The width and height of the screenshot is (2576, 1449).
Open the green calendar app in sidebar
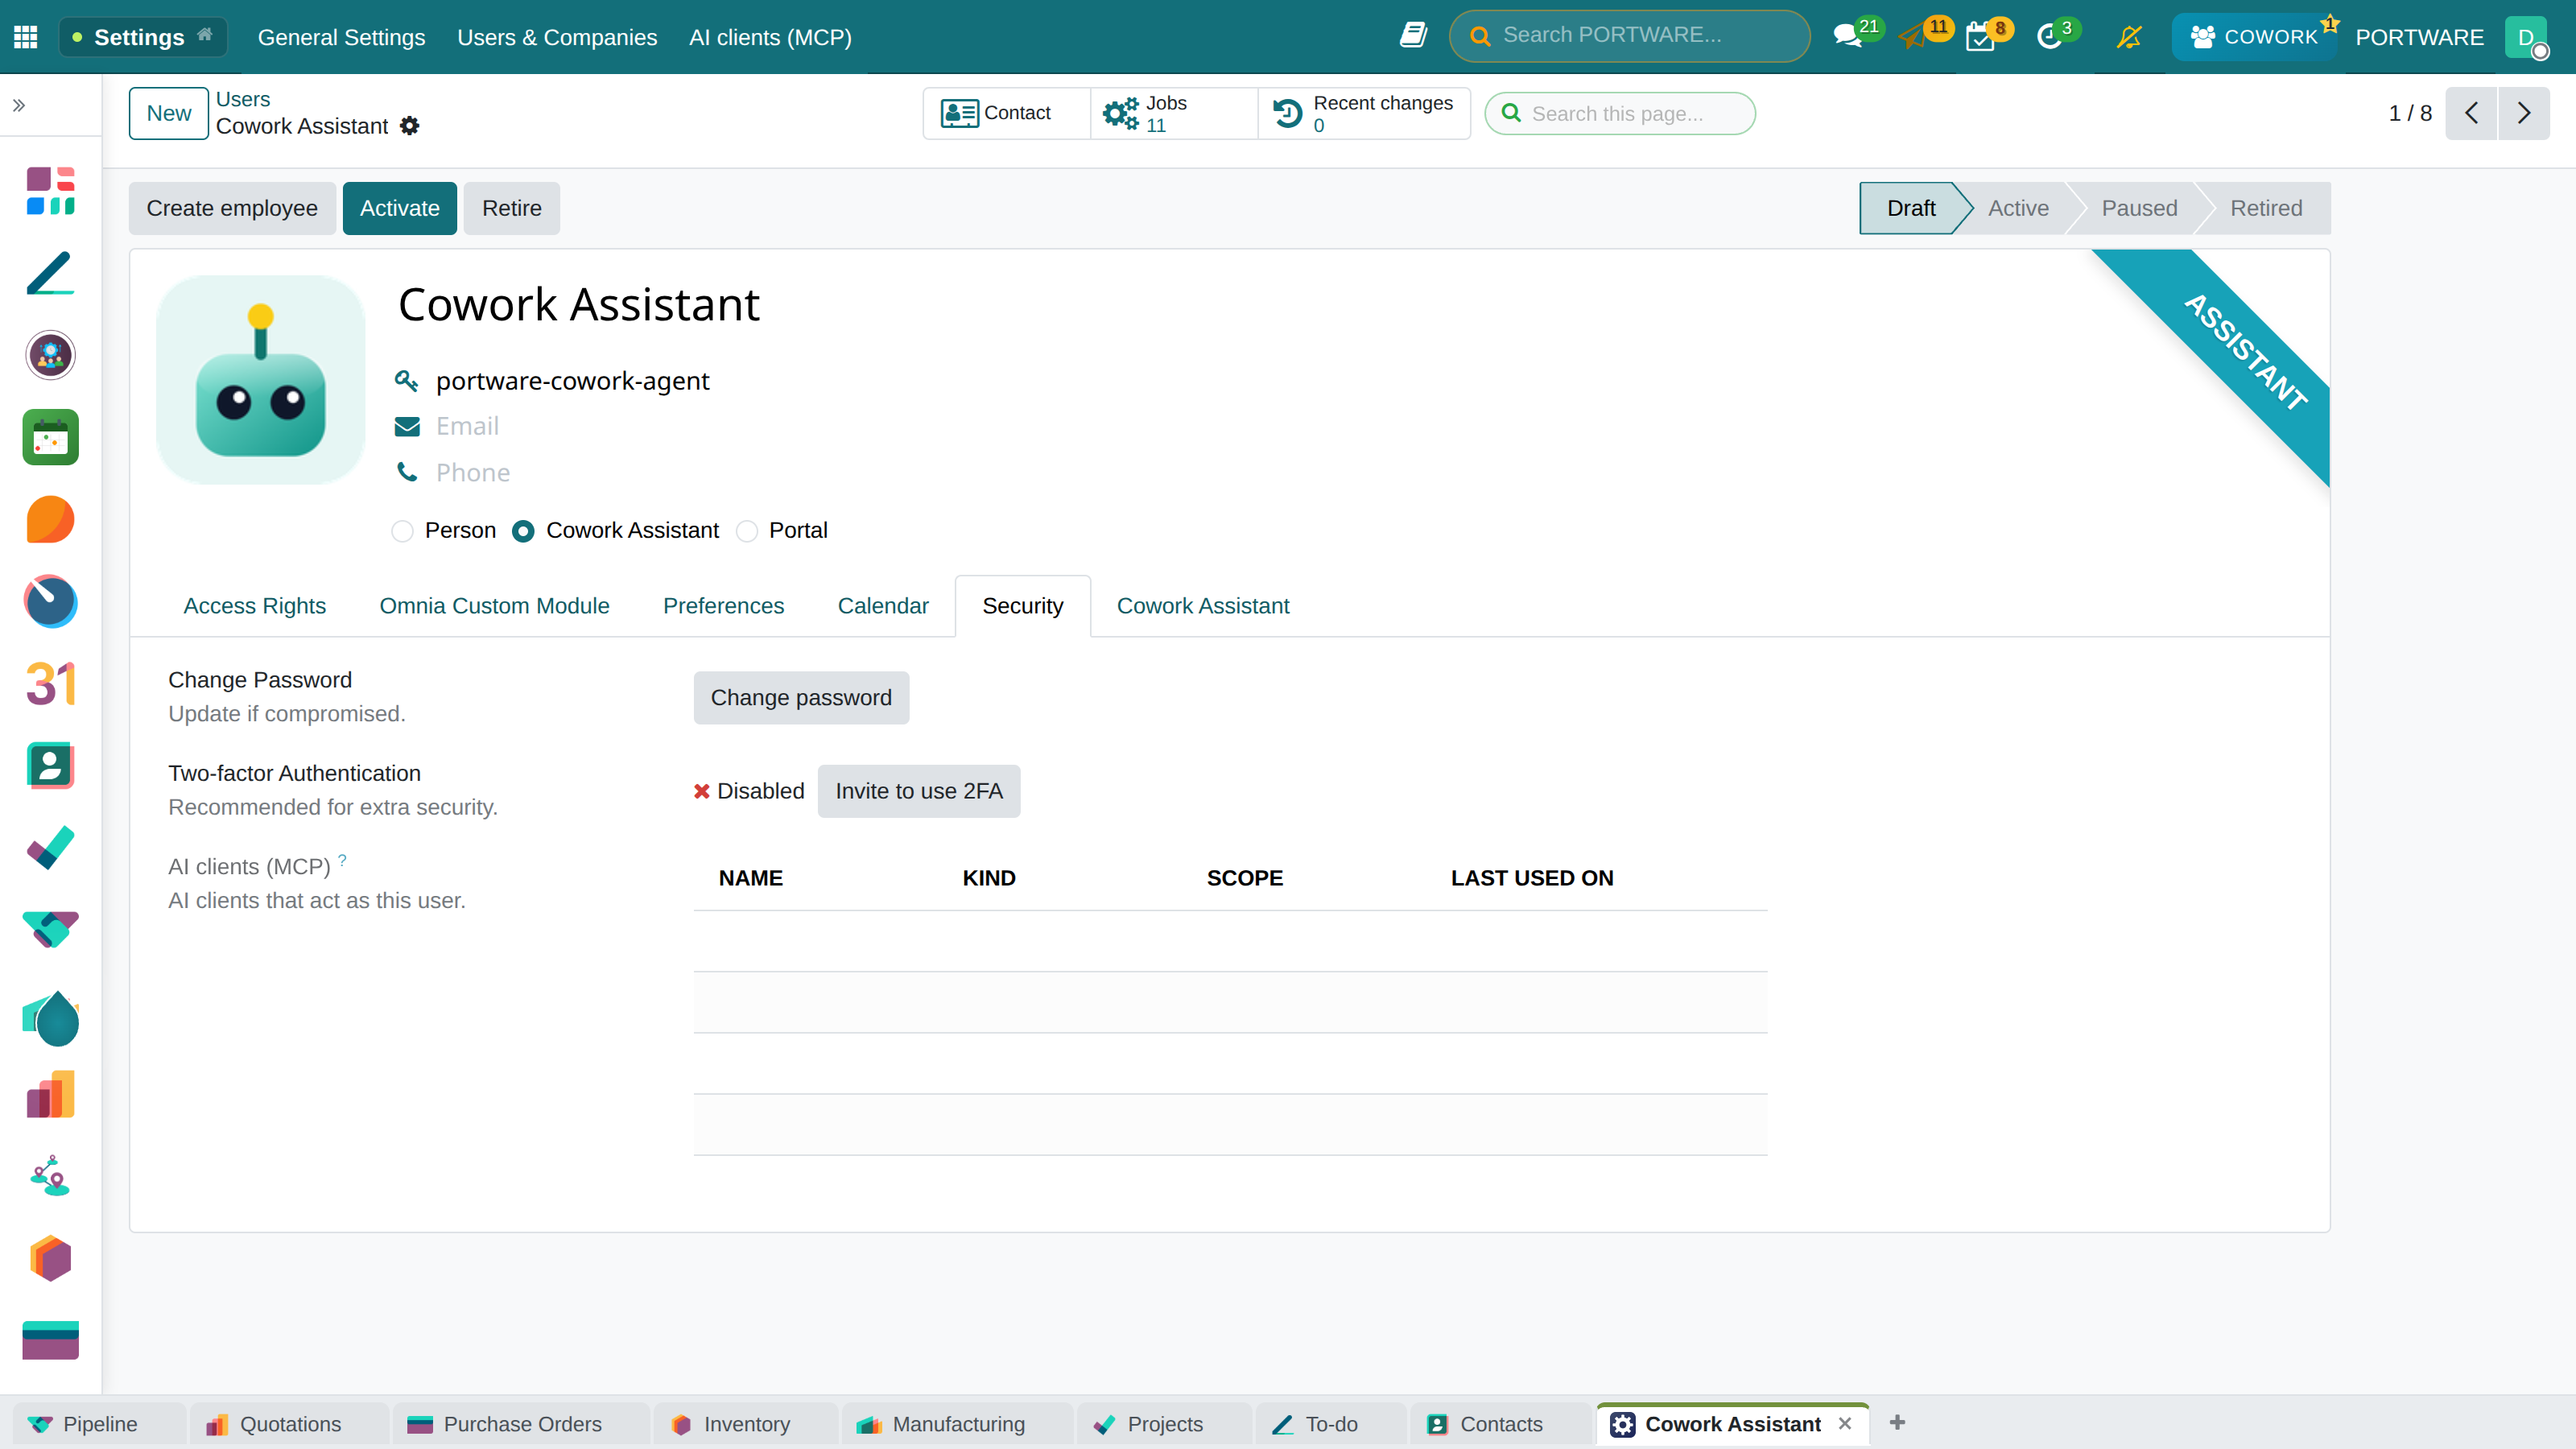coord(51,437)
